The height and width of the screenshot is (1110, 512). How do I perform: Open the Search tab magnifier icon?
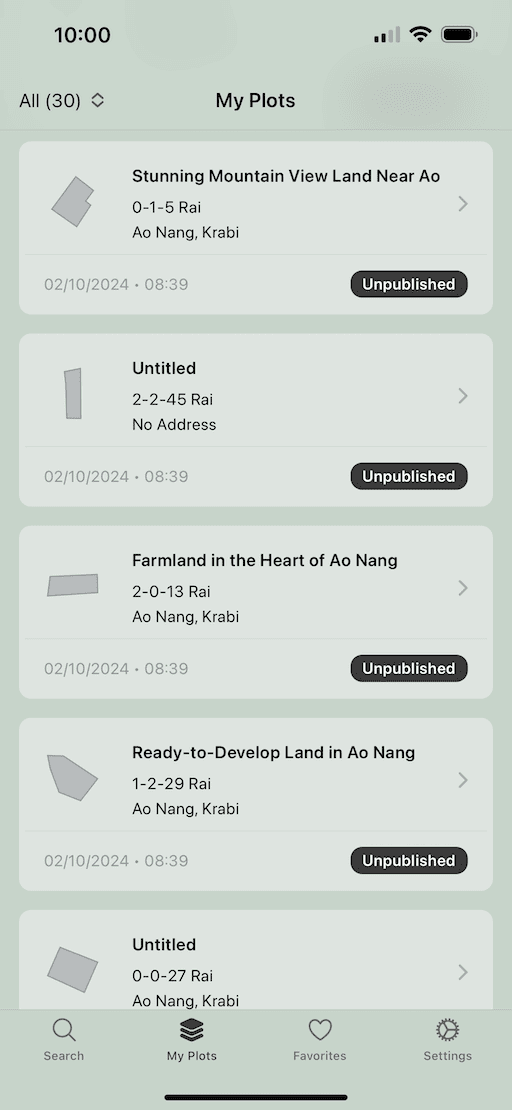pyautogui.click(x=64, y=1030)
